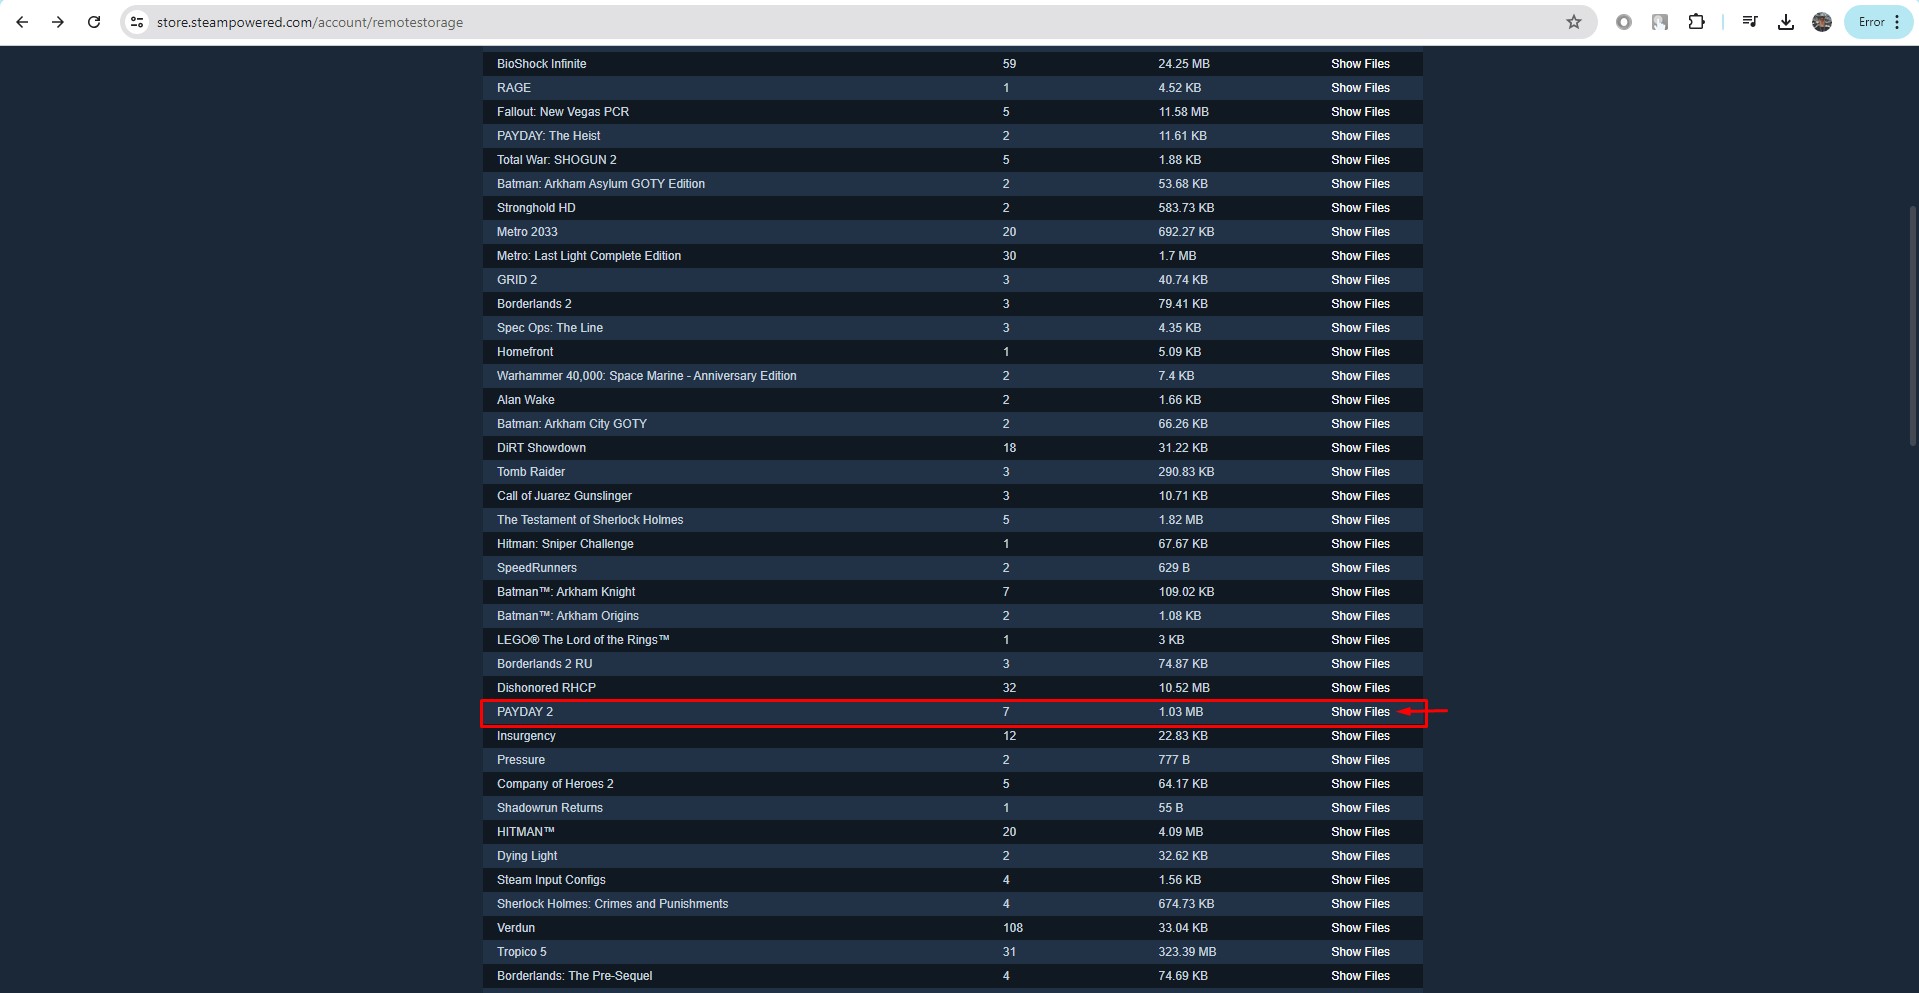Viewport: 1919px width, 993px height.
Task: Select the 'Batman™: Arkham Origins' name
Action: (568, 616)
